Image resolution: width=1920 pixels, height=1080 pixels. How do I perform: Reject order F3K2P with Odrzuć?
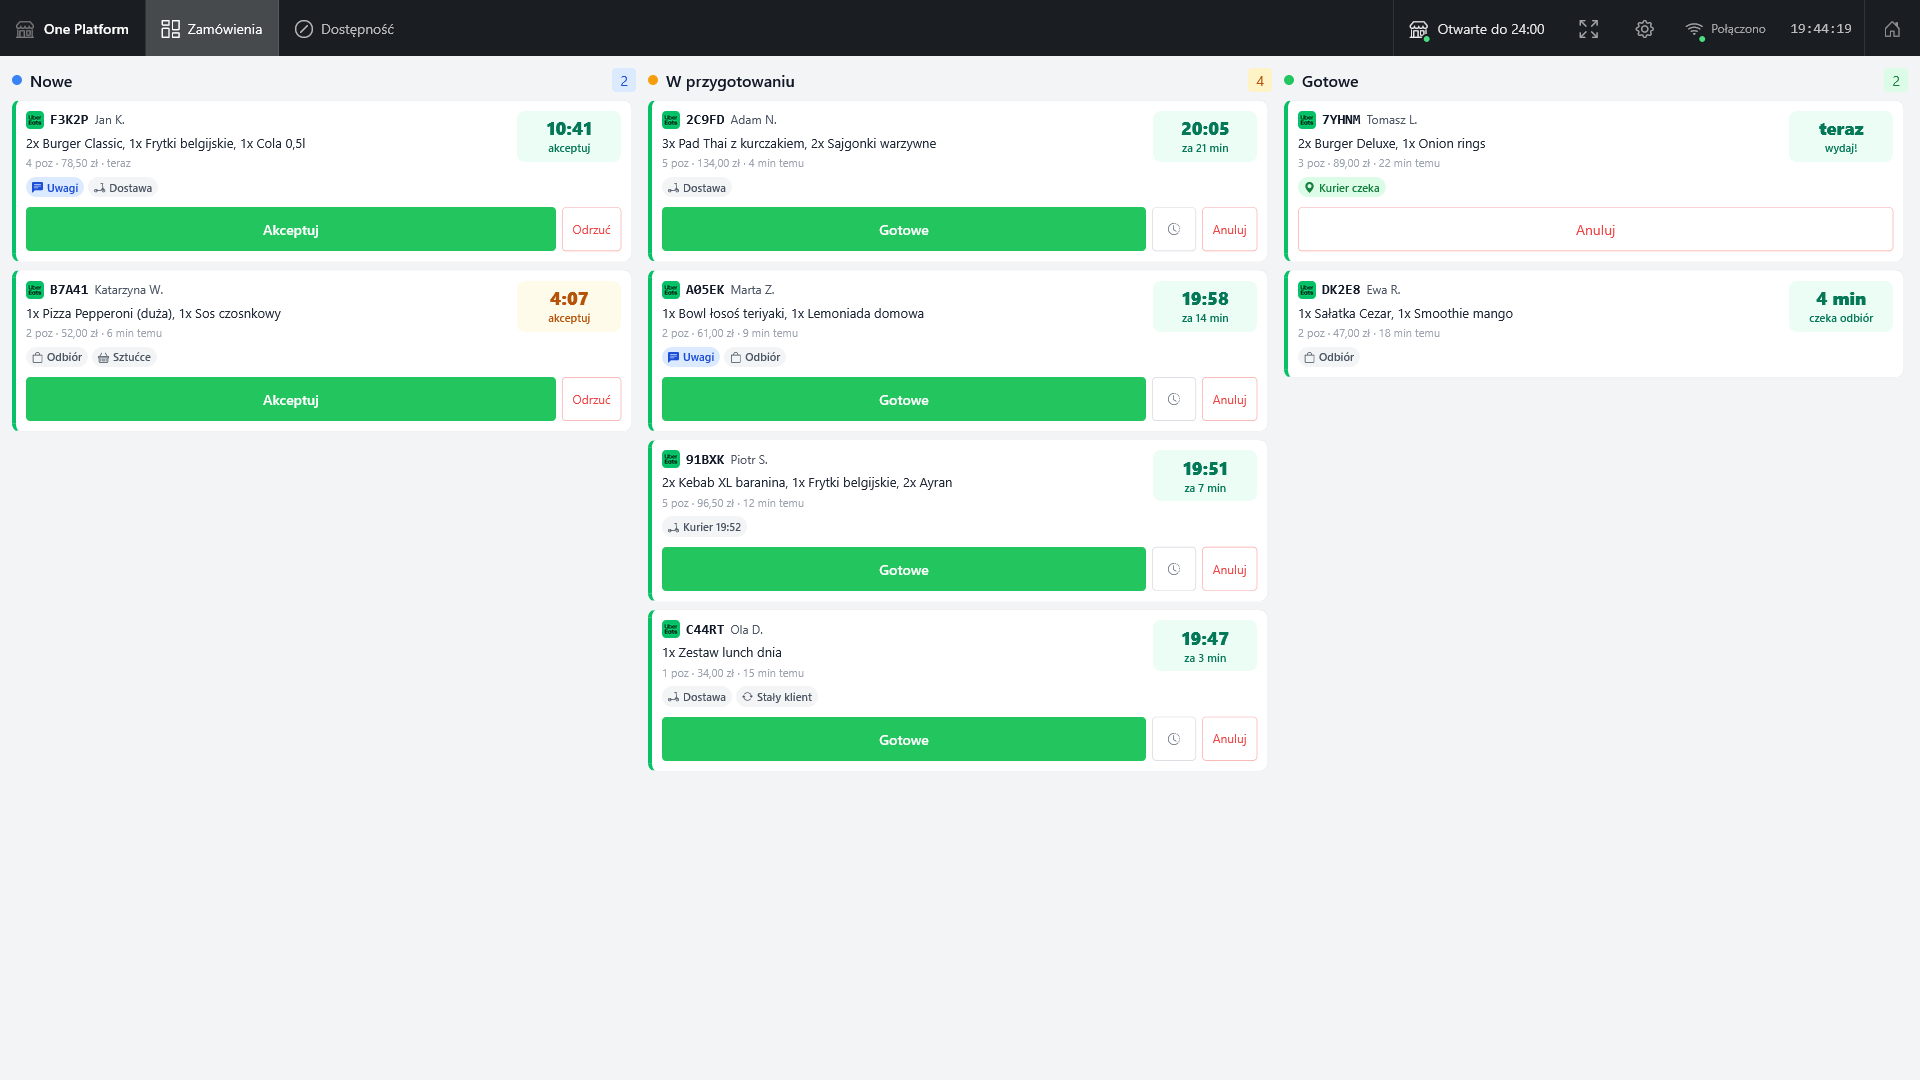click(591, 229)
